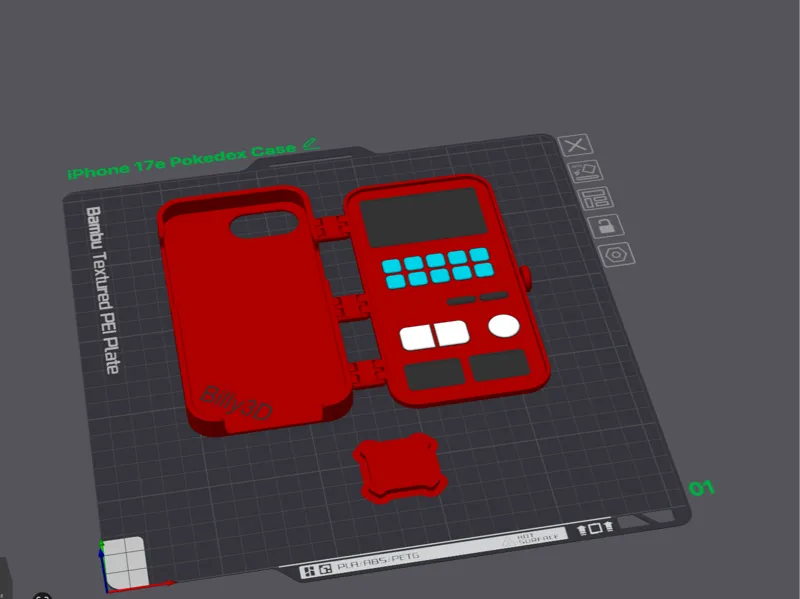The width and height of the screenshot is (800, 599).
Task: Select the small red clip piece
Action: pos(399,468)
